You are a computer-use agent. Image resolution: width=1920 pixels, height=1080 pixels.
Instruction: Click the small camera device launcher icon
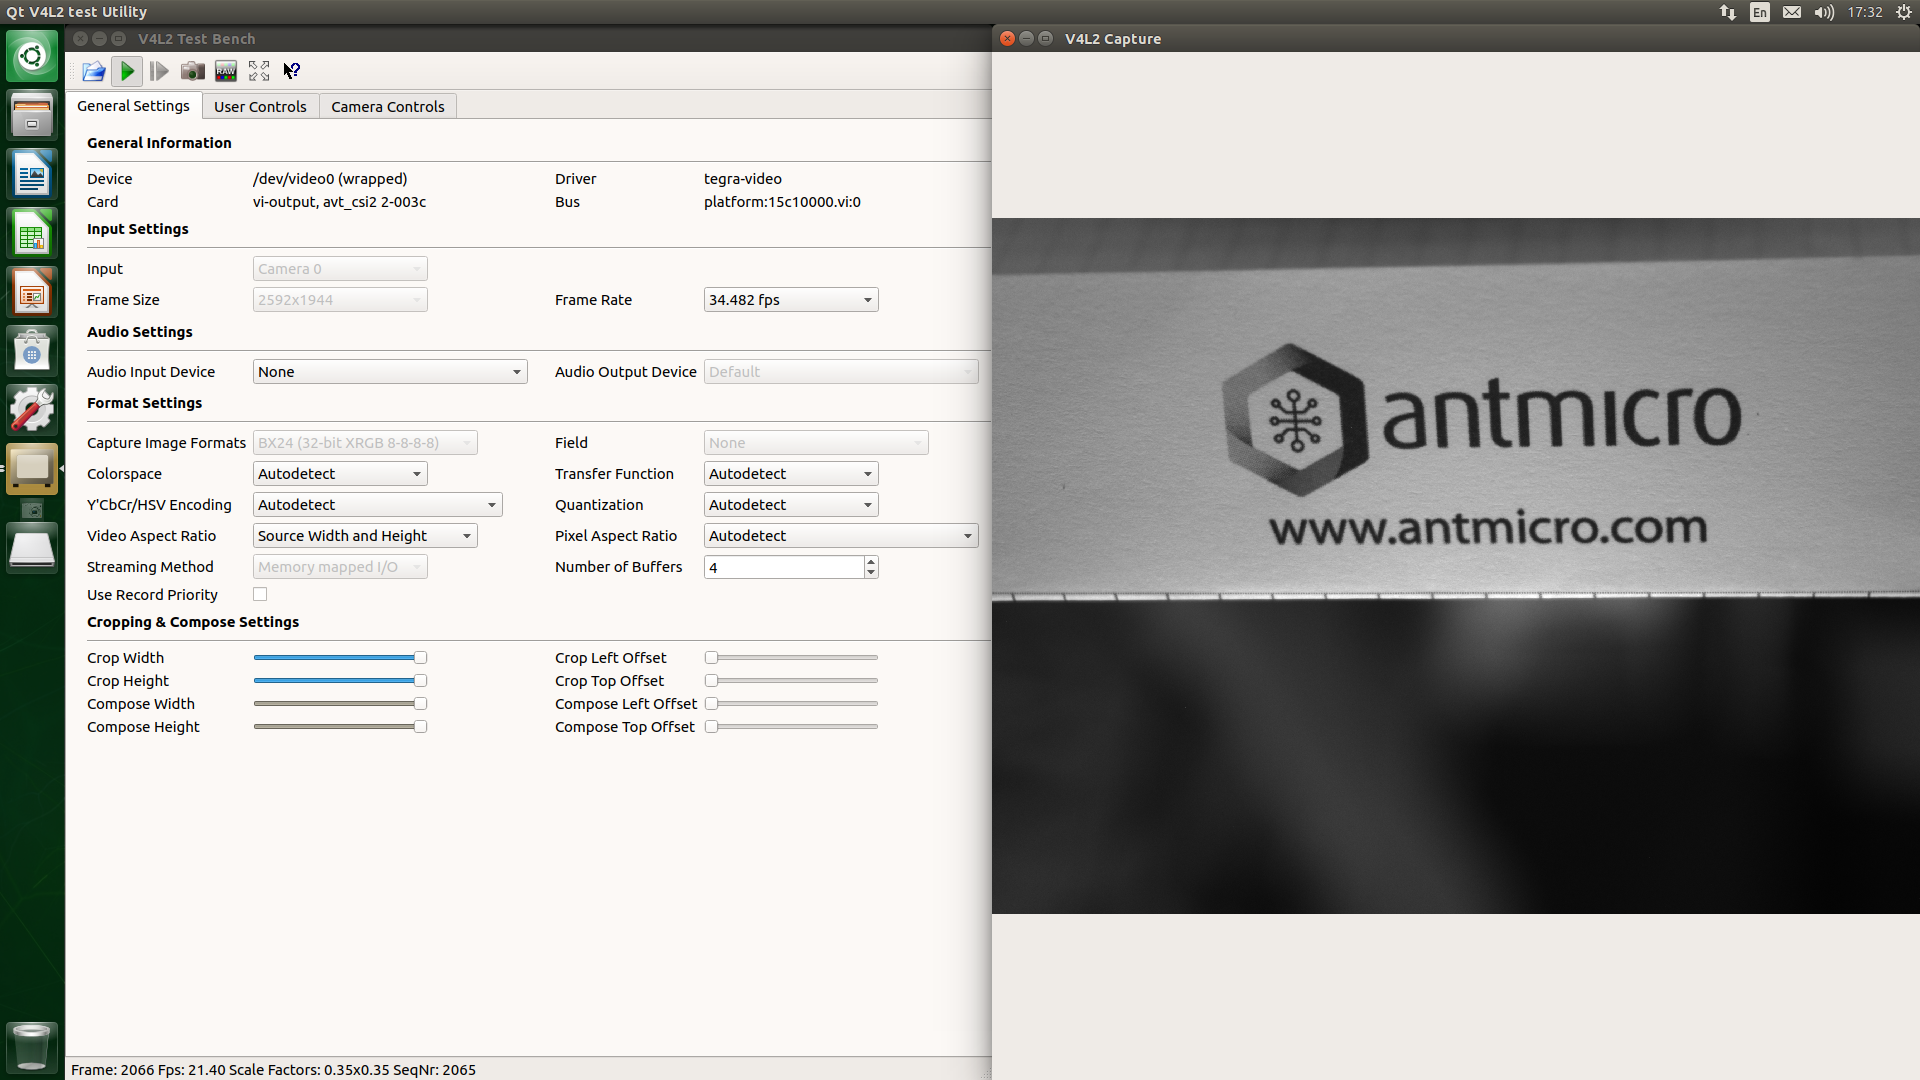(32, 510)
